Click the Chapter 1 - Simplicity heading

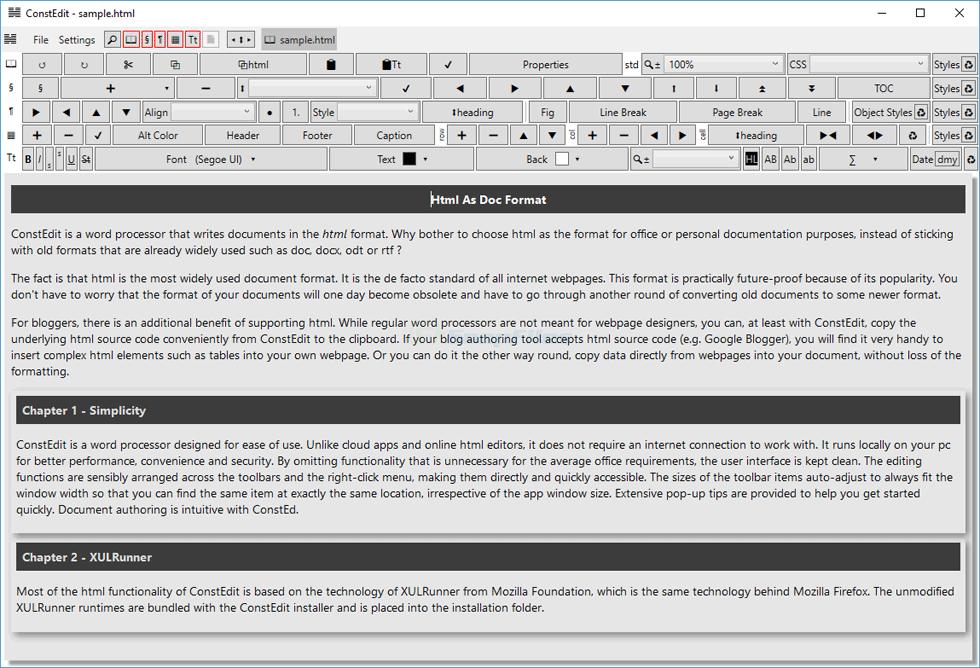click(84, 410)
